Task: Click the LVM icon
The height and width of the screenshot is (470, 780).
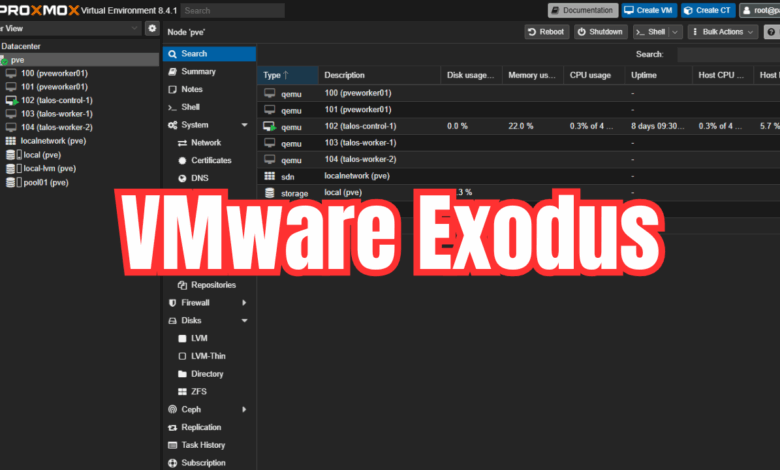Action: [182, 338]
